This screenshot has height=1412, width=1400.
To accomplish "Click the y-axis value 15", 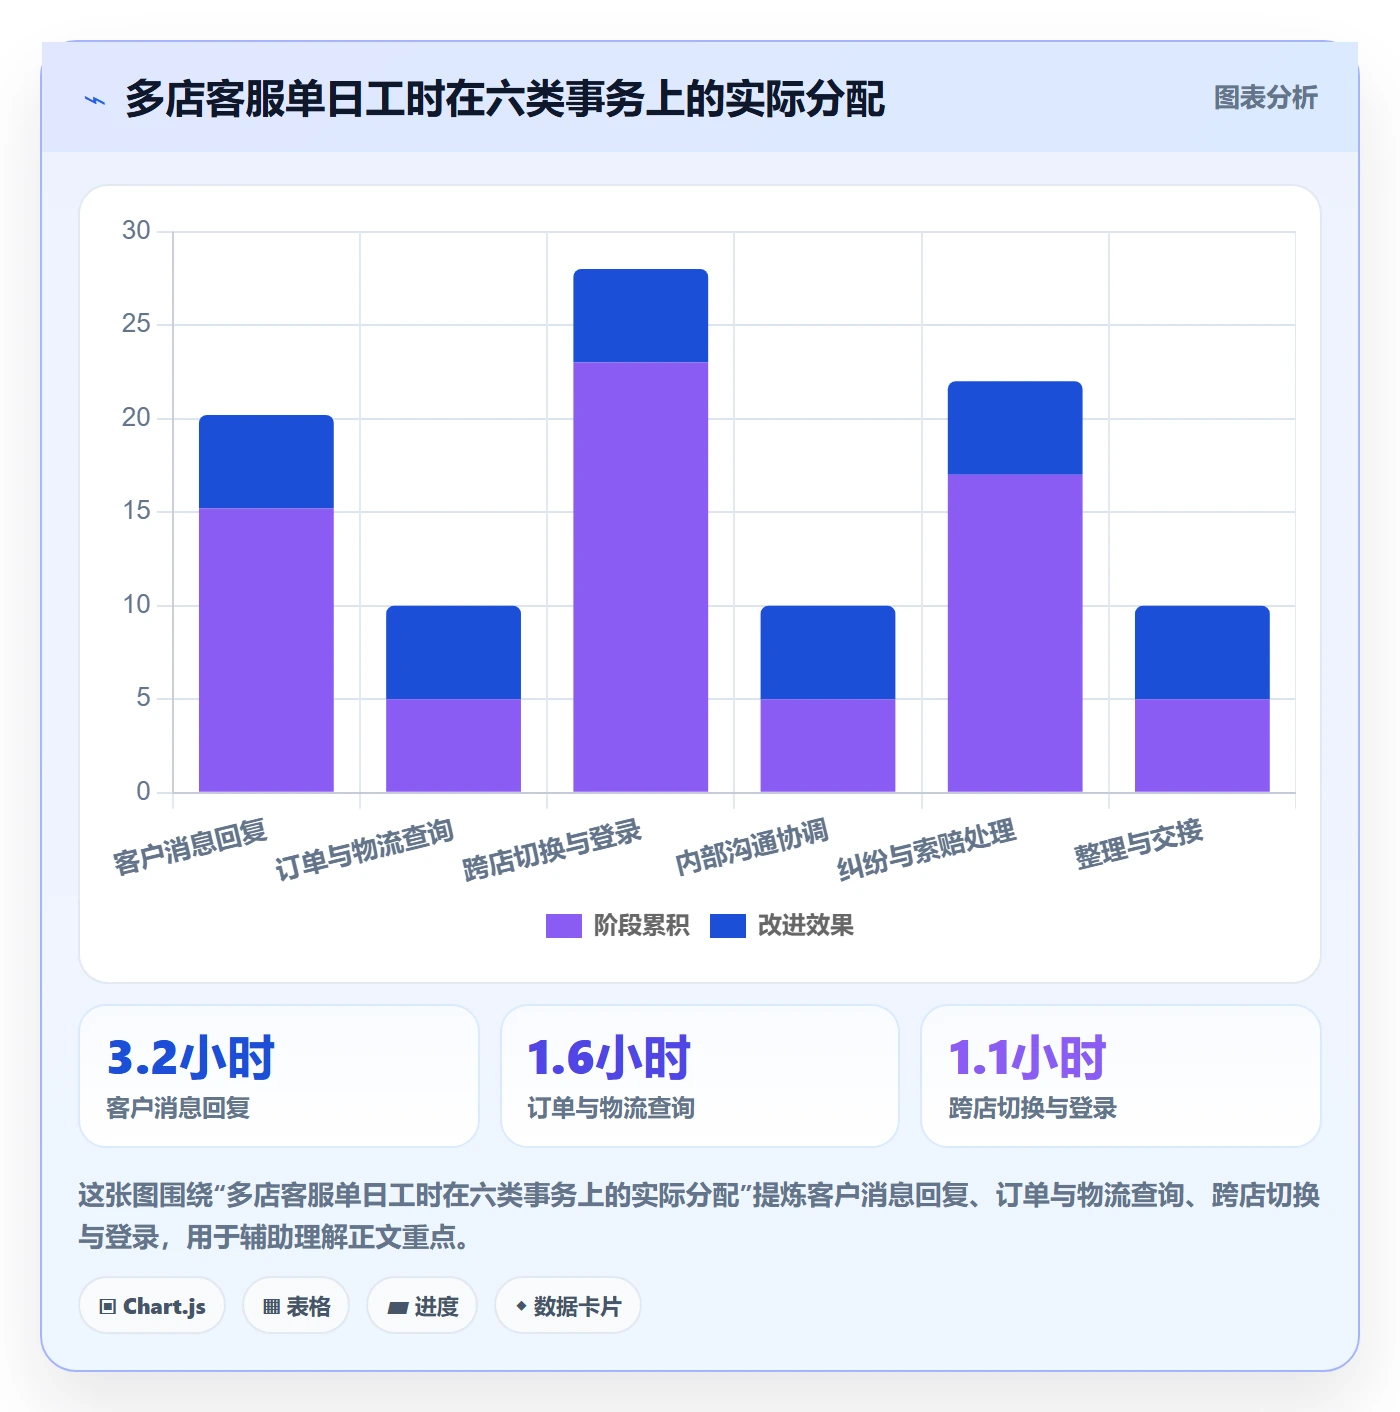I will pos(136,511).
